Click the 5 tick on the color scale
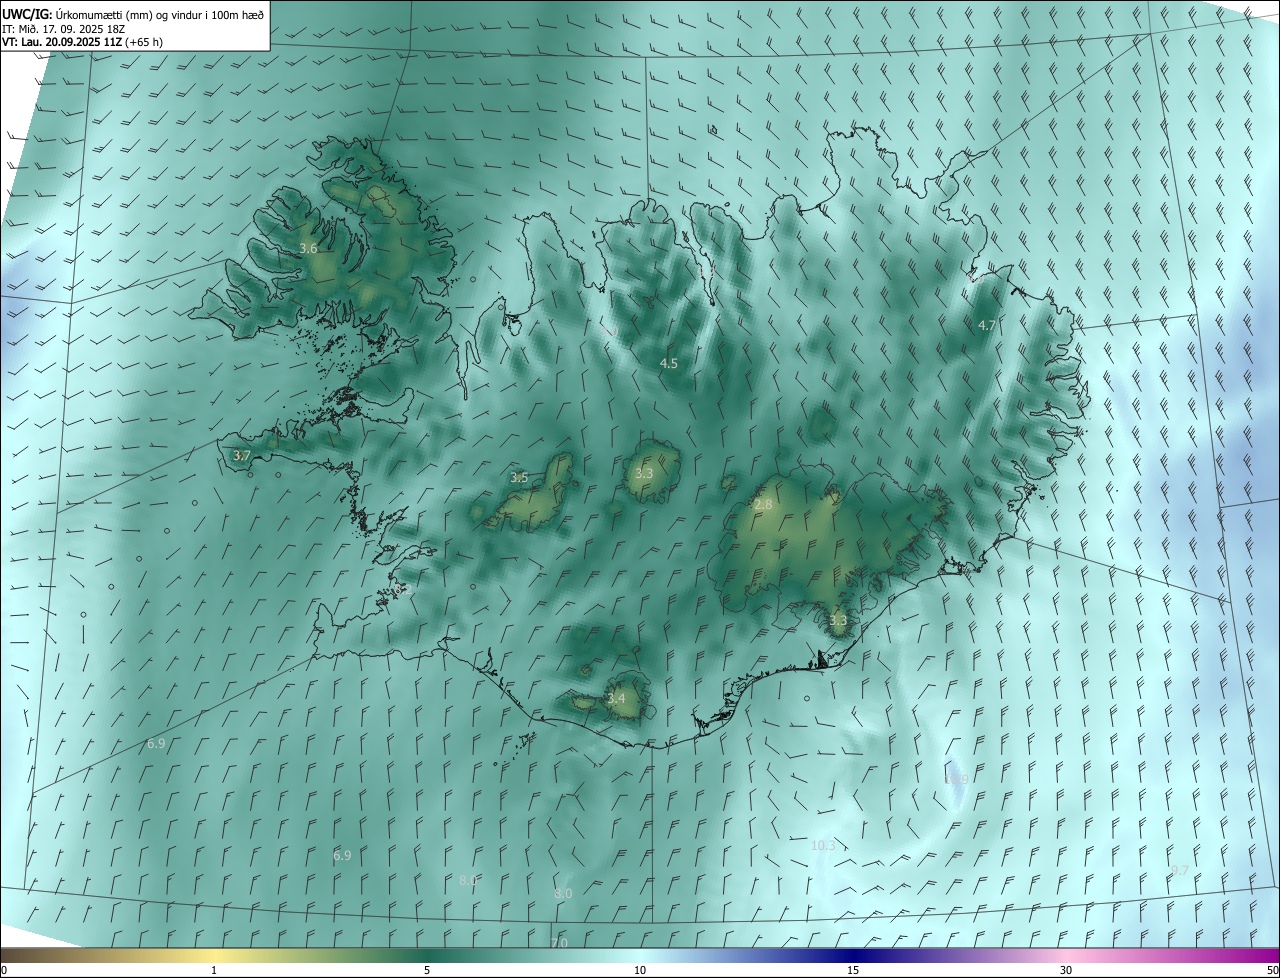 [427, 970]
